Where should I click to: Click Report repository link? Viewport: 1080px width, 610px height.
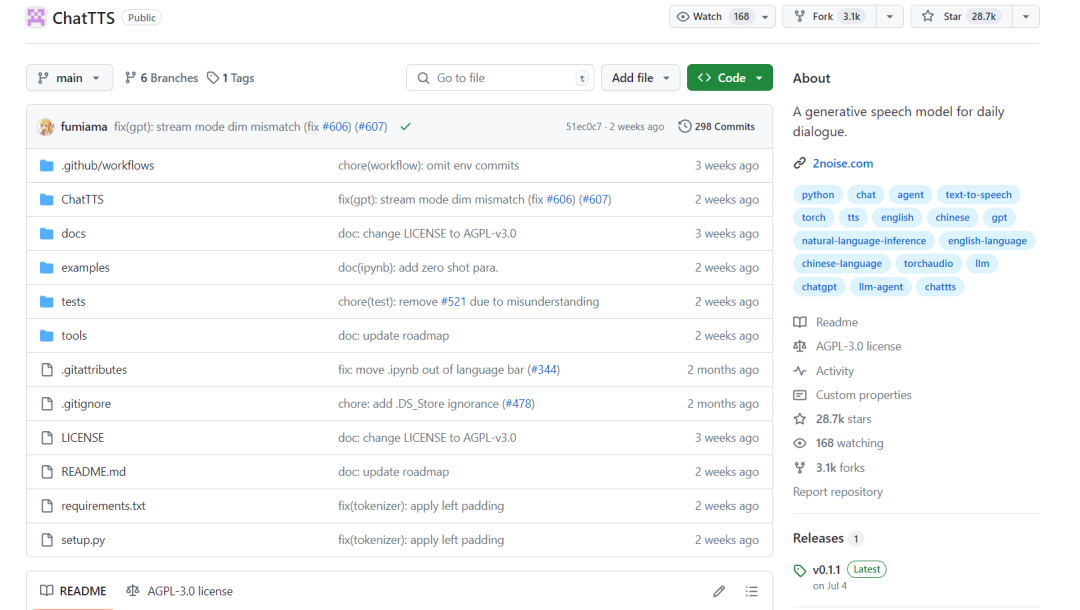838,492
